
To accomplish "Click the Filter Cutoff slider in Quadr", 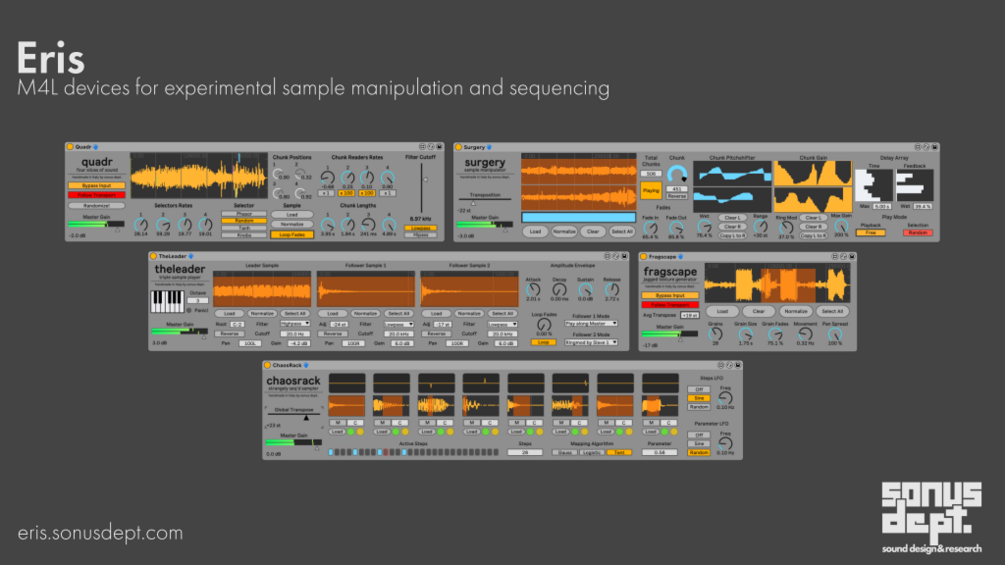I will [422, 188].
